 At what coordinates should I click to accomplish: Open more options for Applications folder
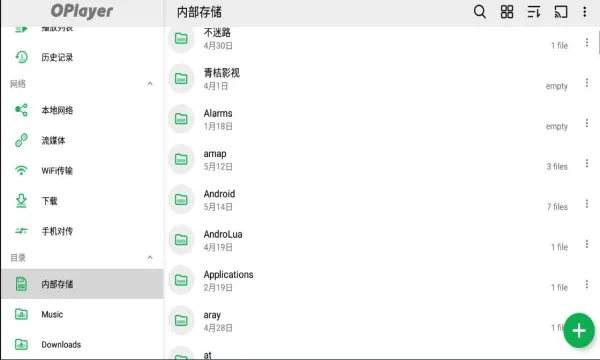click(x=587, y=284)
